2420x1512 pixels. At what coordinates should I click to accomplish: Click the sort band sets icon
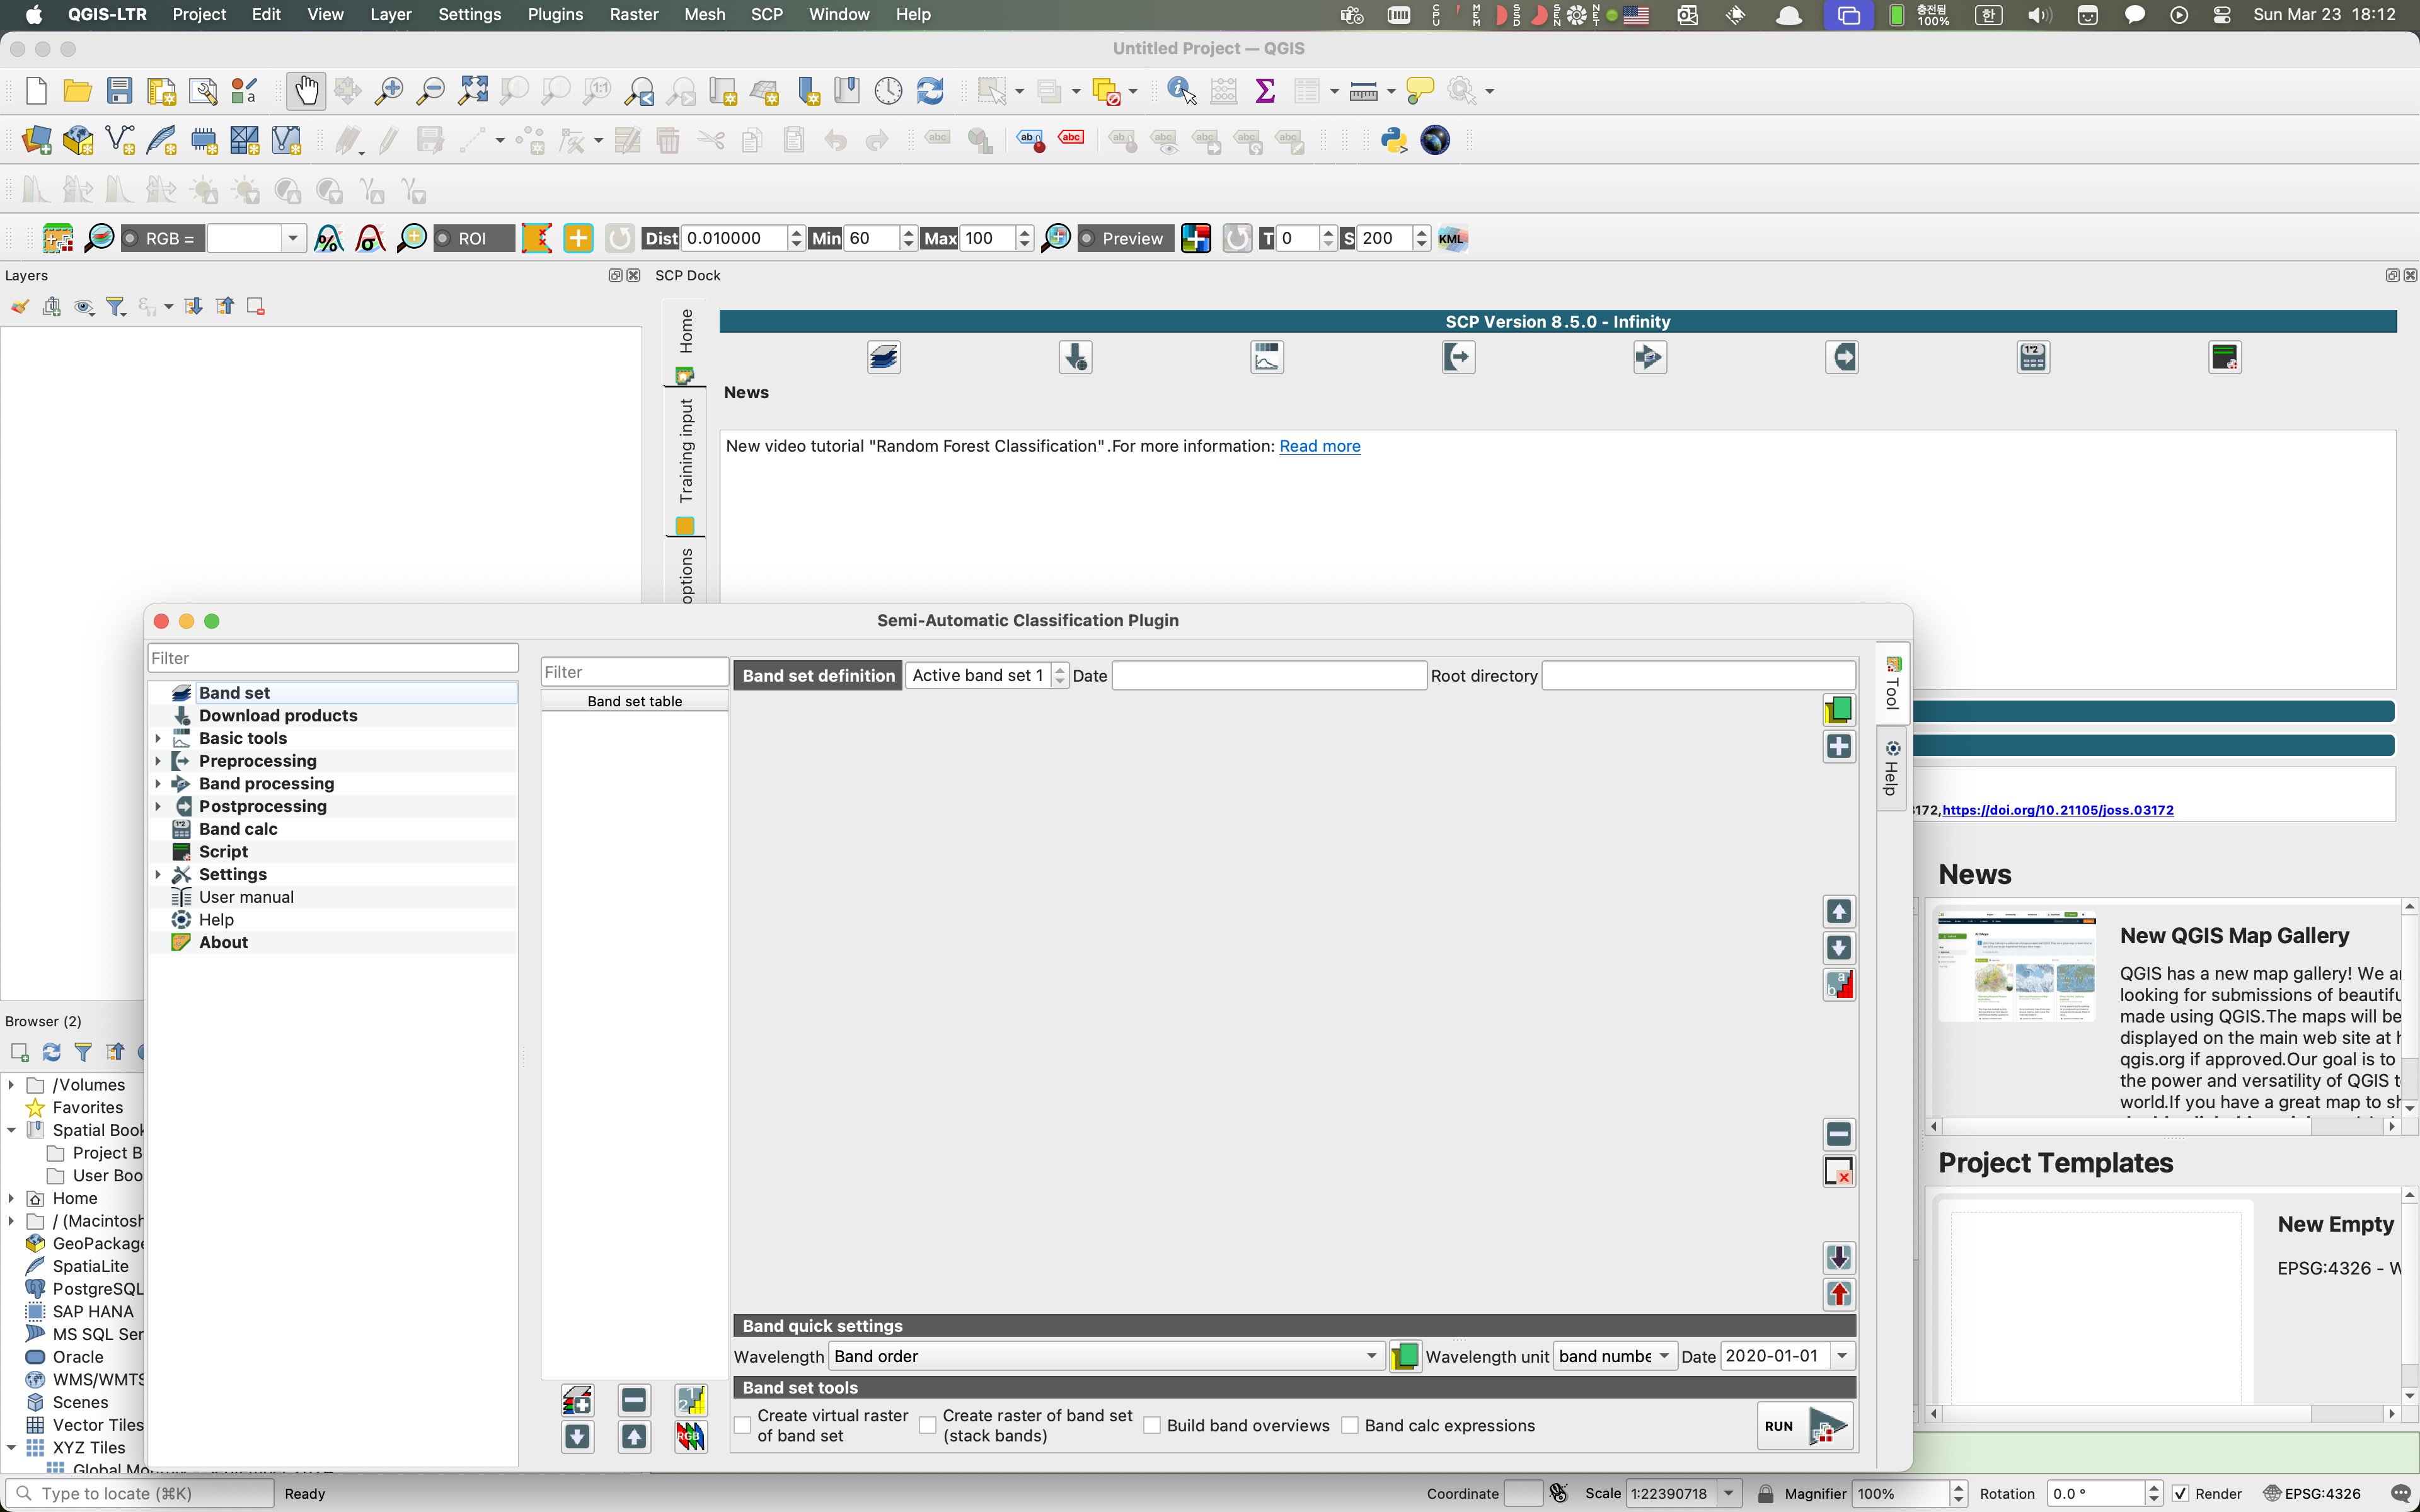tap(690, 1400)
